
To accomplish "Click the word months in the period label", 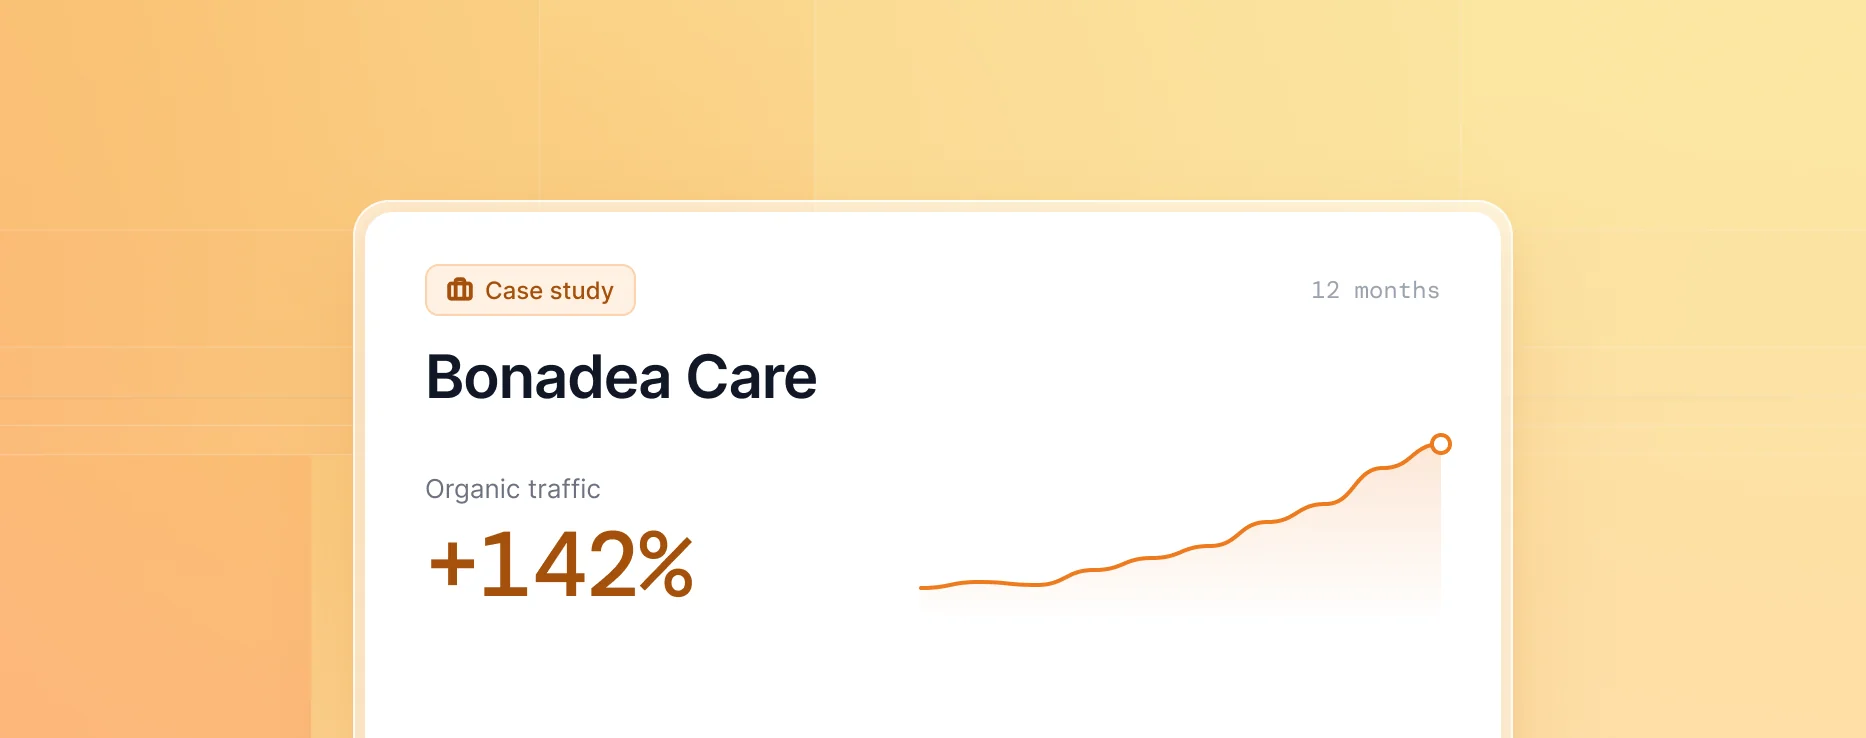I will (1397, 290).
